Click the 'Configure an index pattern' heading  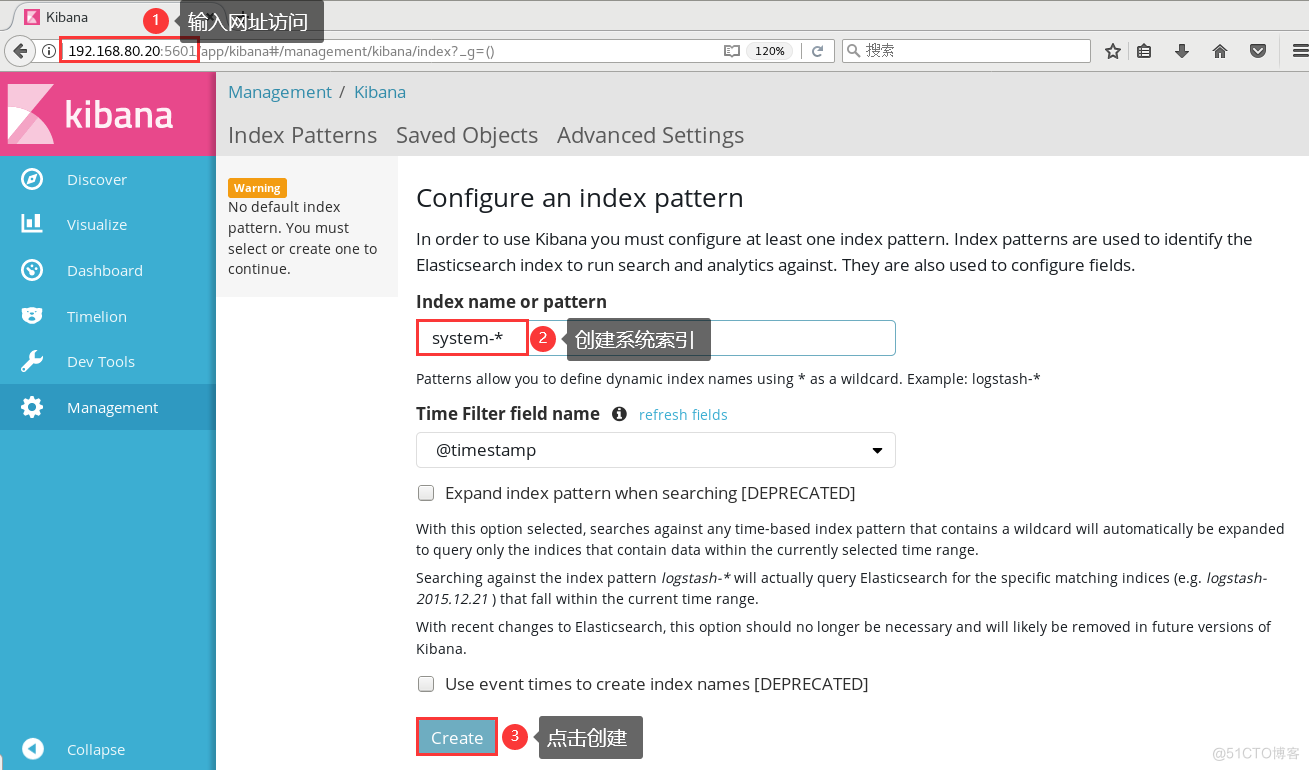[x=580, y=198]
